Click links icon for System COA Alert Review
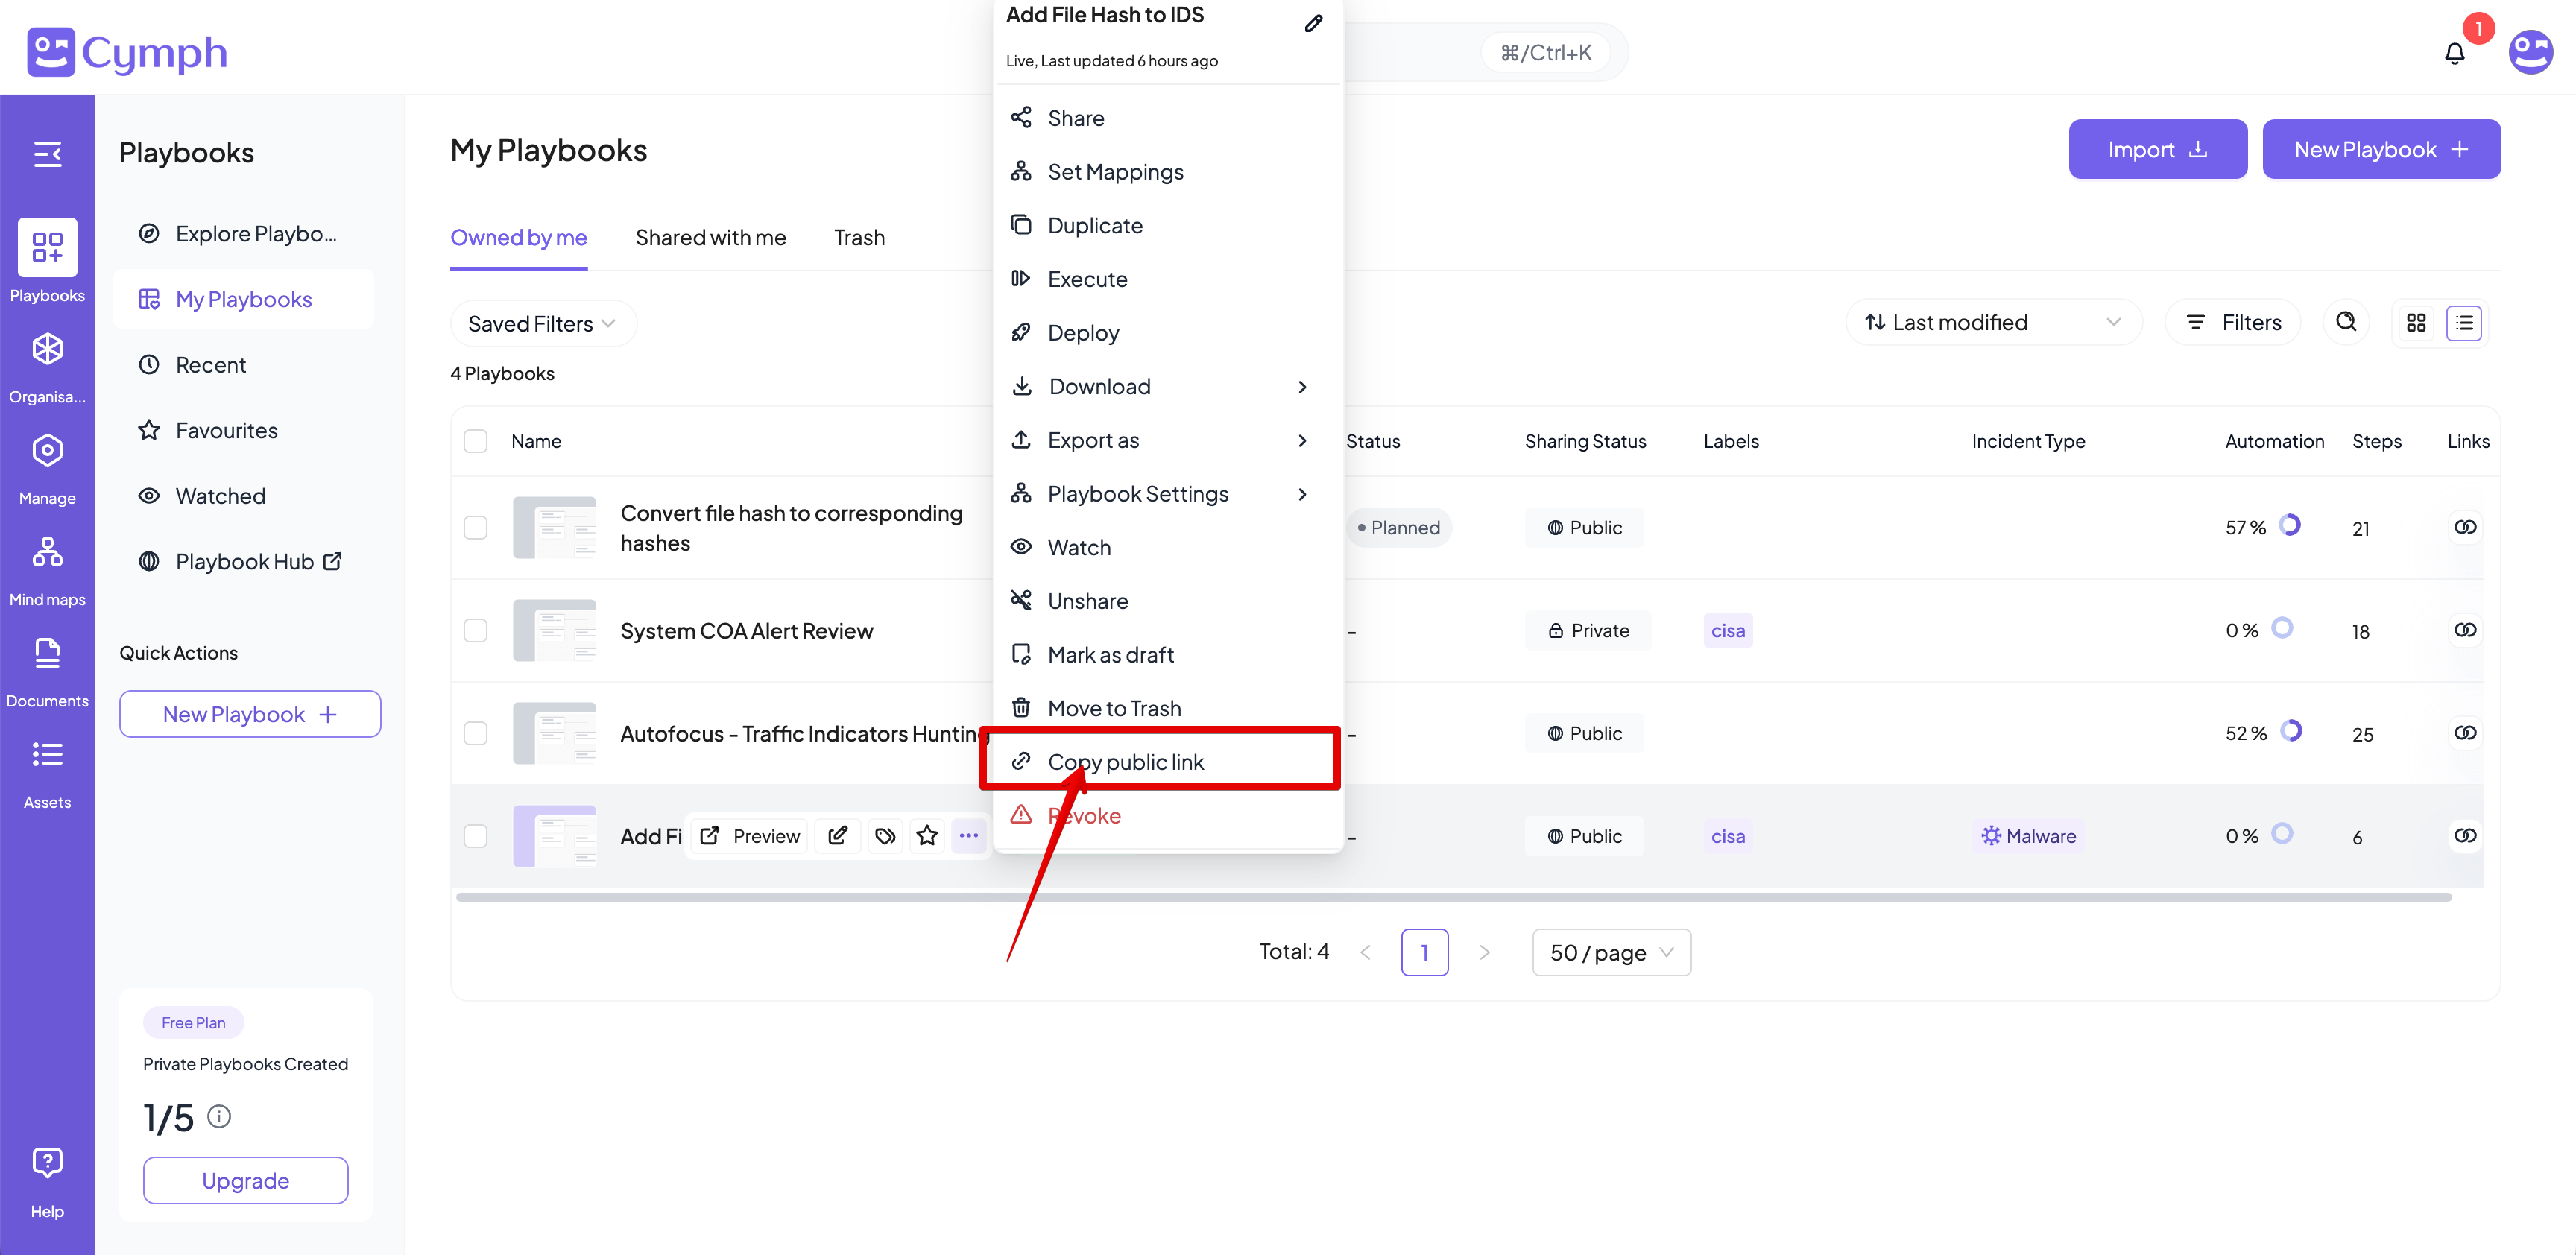Viewport: 2576px width, 1255px height. pyautogui.click(x=2464, y=630)
